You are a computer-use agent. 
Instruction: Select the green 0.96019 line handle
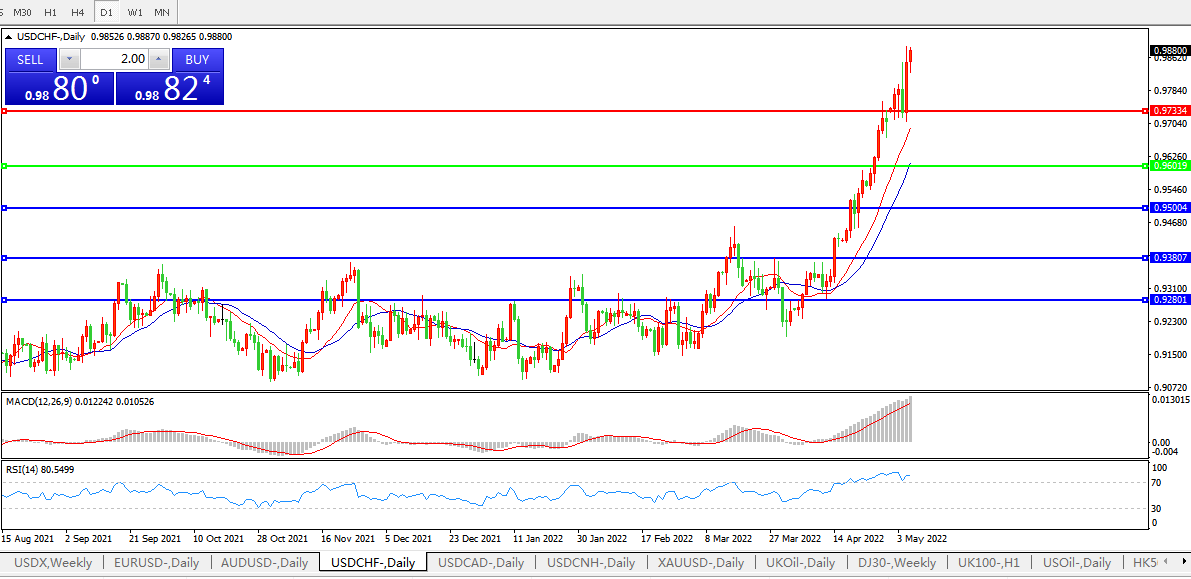coord(5,166)
